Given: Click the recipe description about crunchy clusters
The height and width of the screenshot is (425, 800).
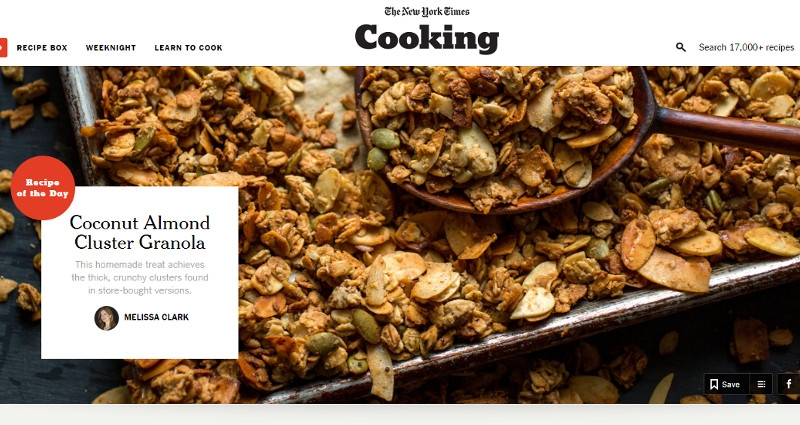Looking at the screenshot, I should coord(140,278).
